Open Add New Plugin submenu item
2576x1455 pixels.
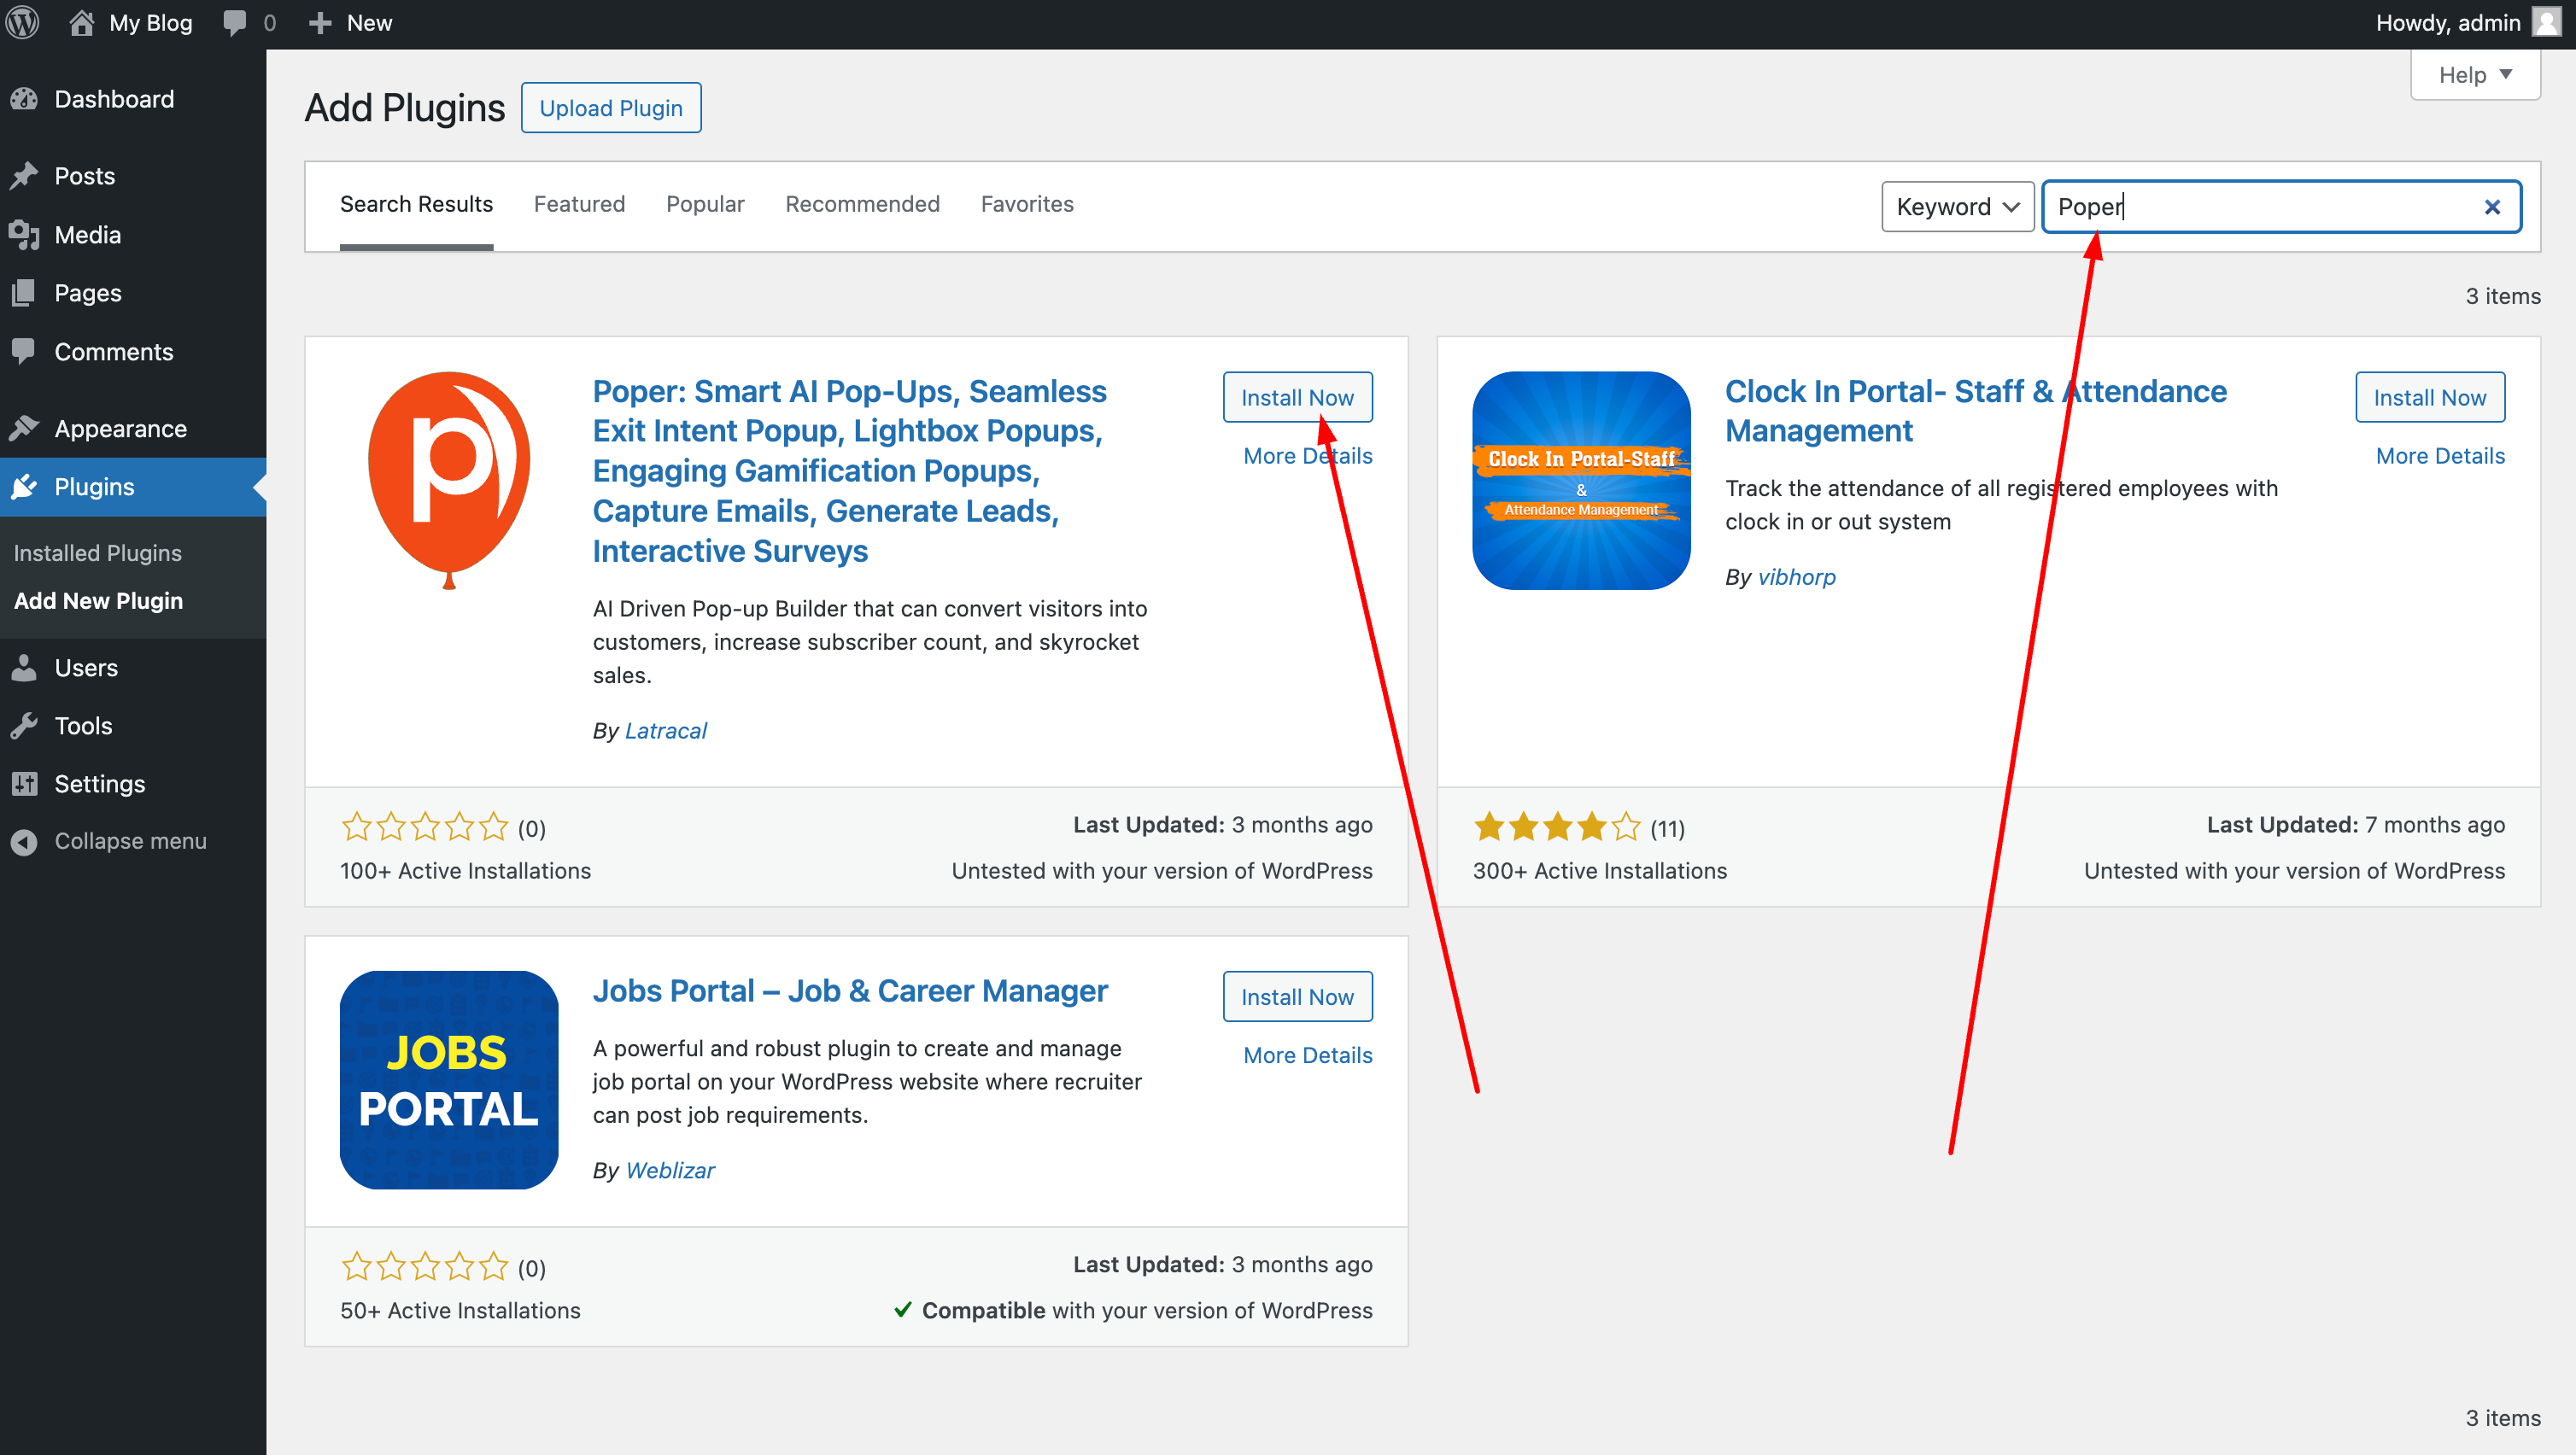99,601
